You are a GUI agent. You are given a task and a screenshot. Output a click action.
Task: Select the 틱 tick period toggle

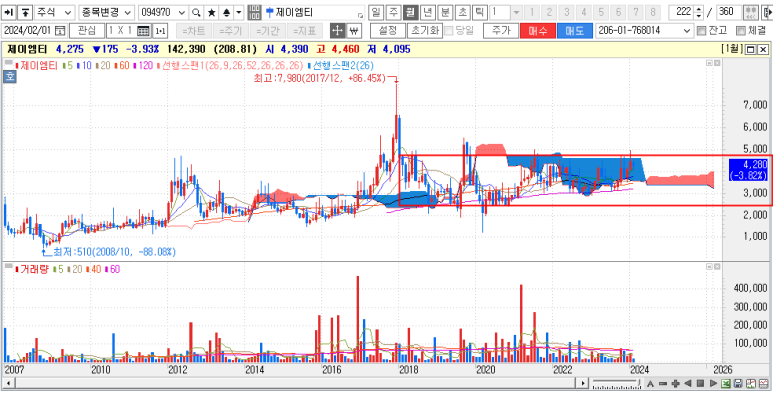(x=480, y=12)
